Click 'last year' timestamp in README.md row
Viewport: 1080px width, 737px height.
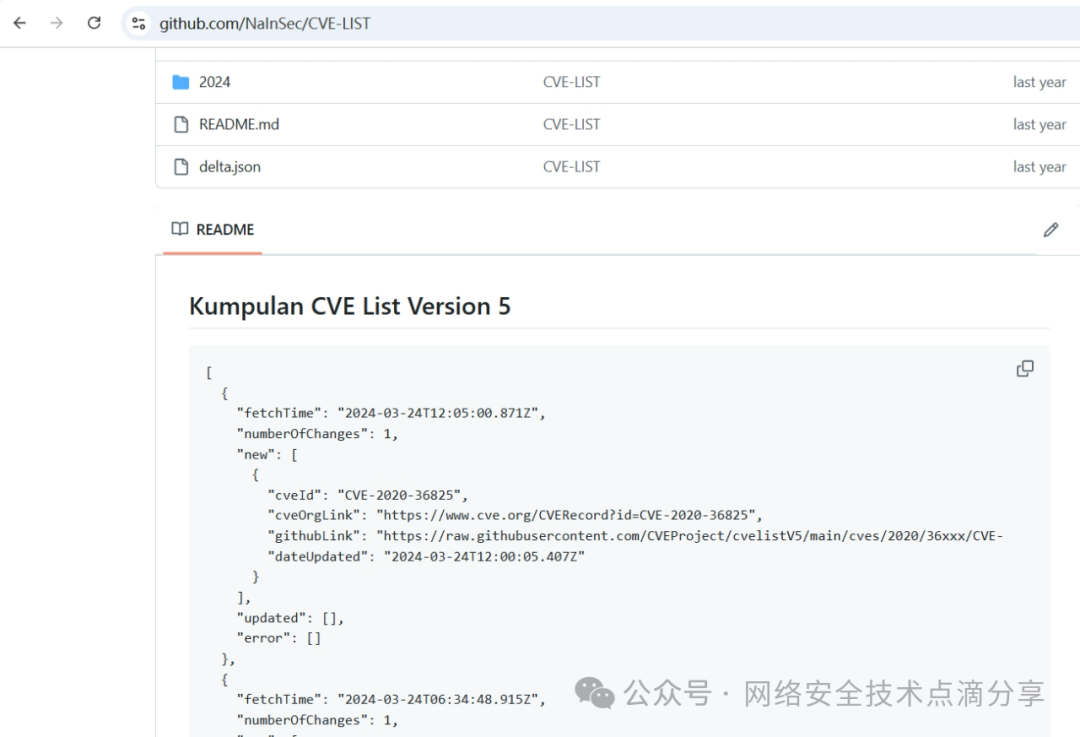pos(1039,125)
